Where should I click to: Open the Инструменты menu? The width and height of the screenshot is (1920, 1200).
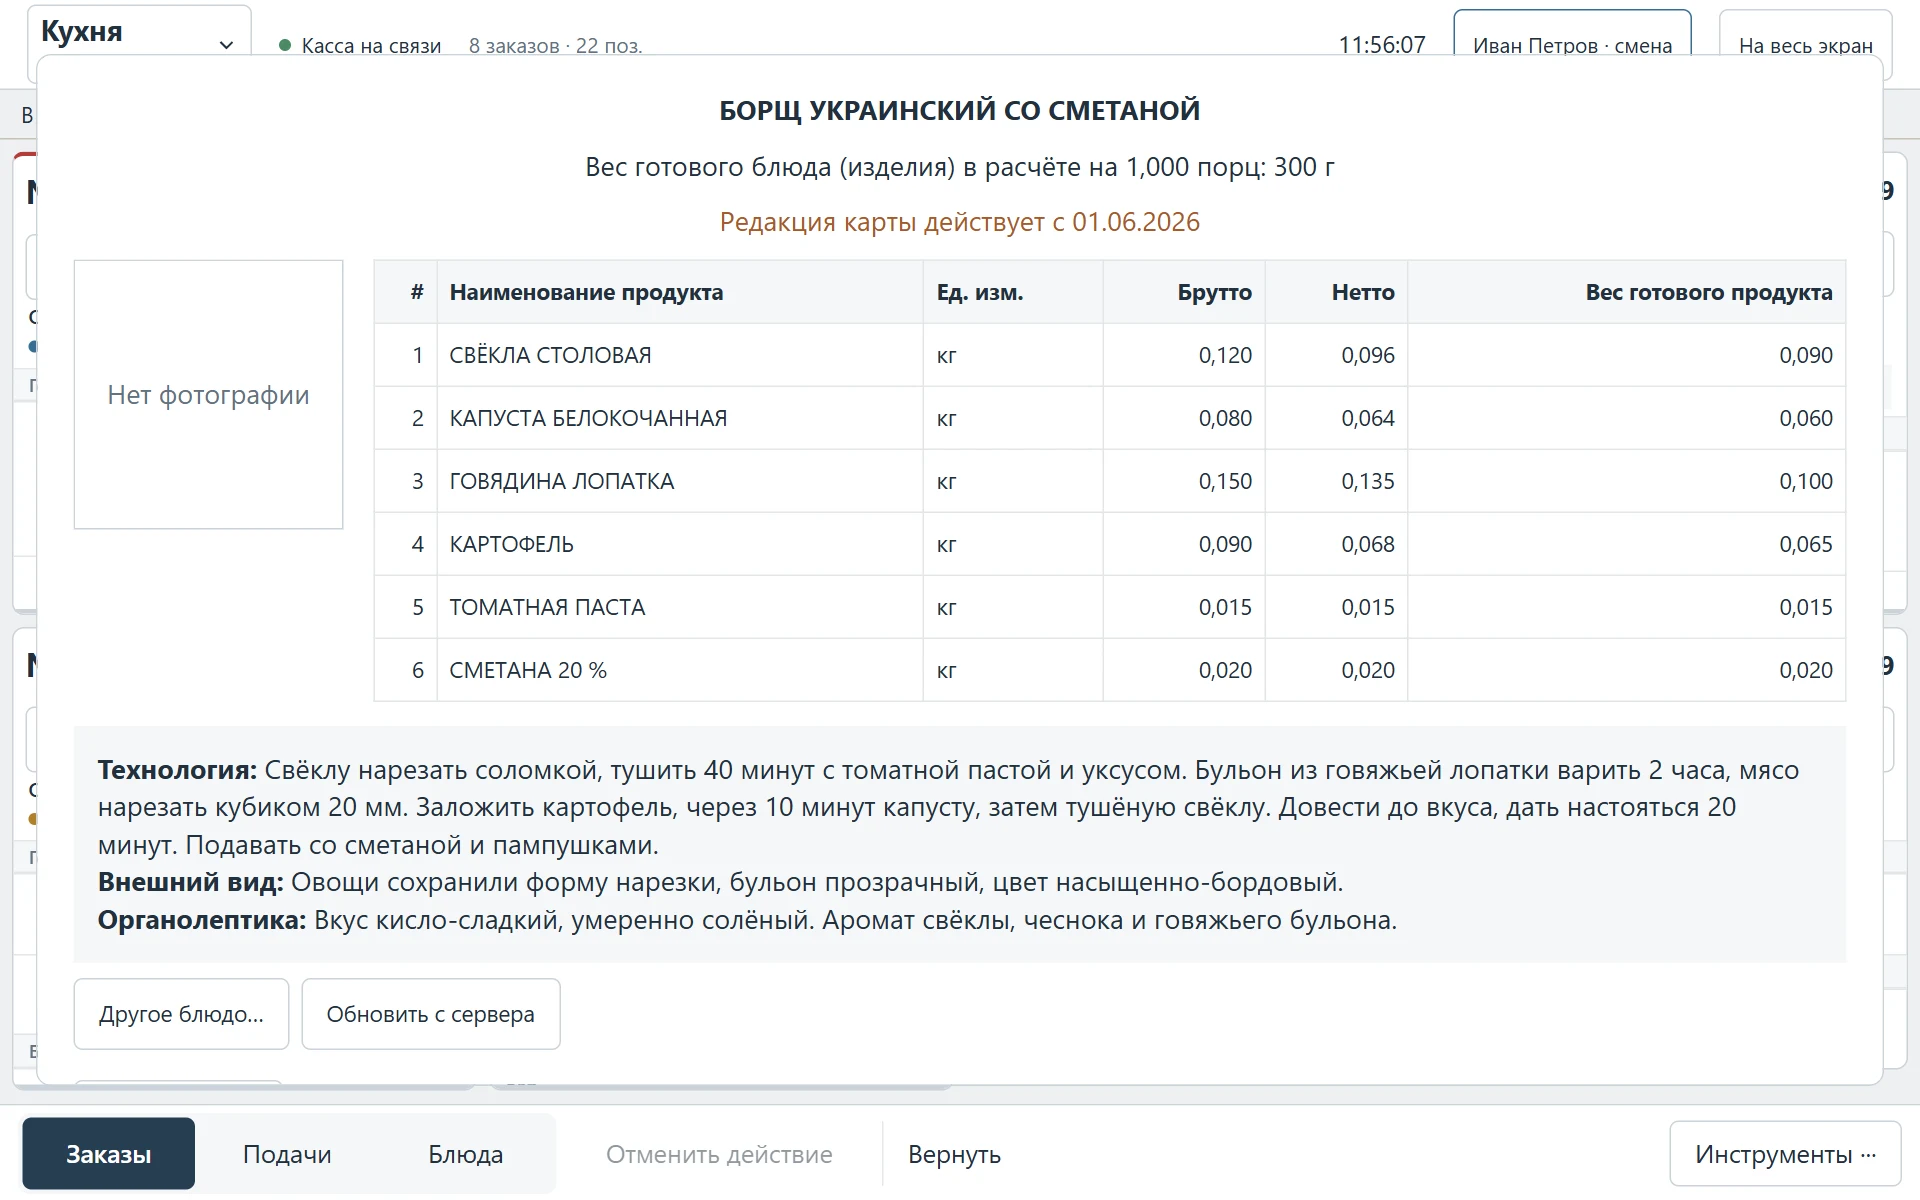click(1785, 1154)
